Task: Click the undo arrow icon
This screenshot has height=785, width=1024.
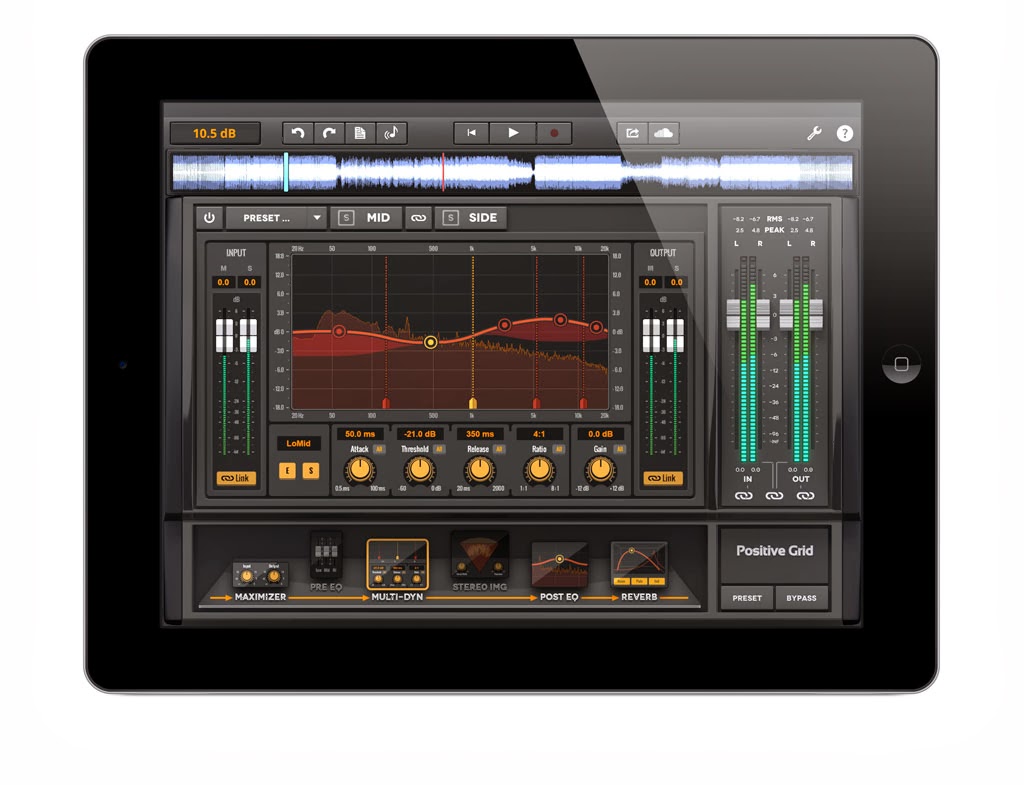Action: 298,132
